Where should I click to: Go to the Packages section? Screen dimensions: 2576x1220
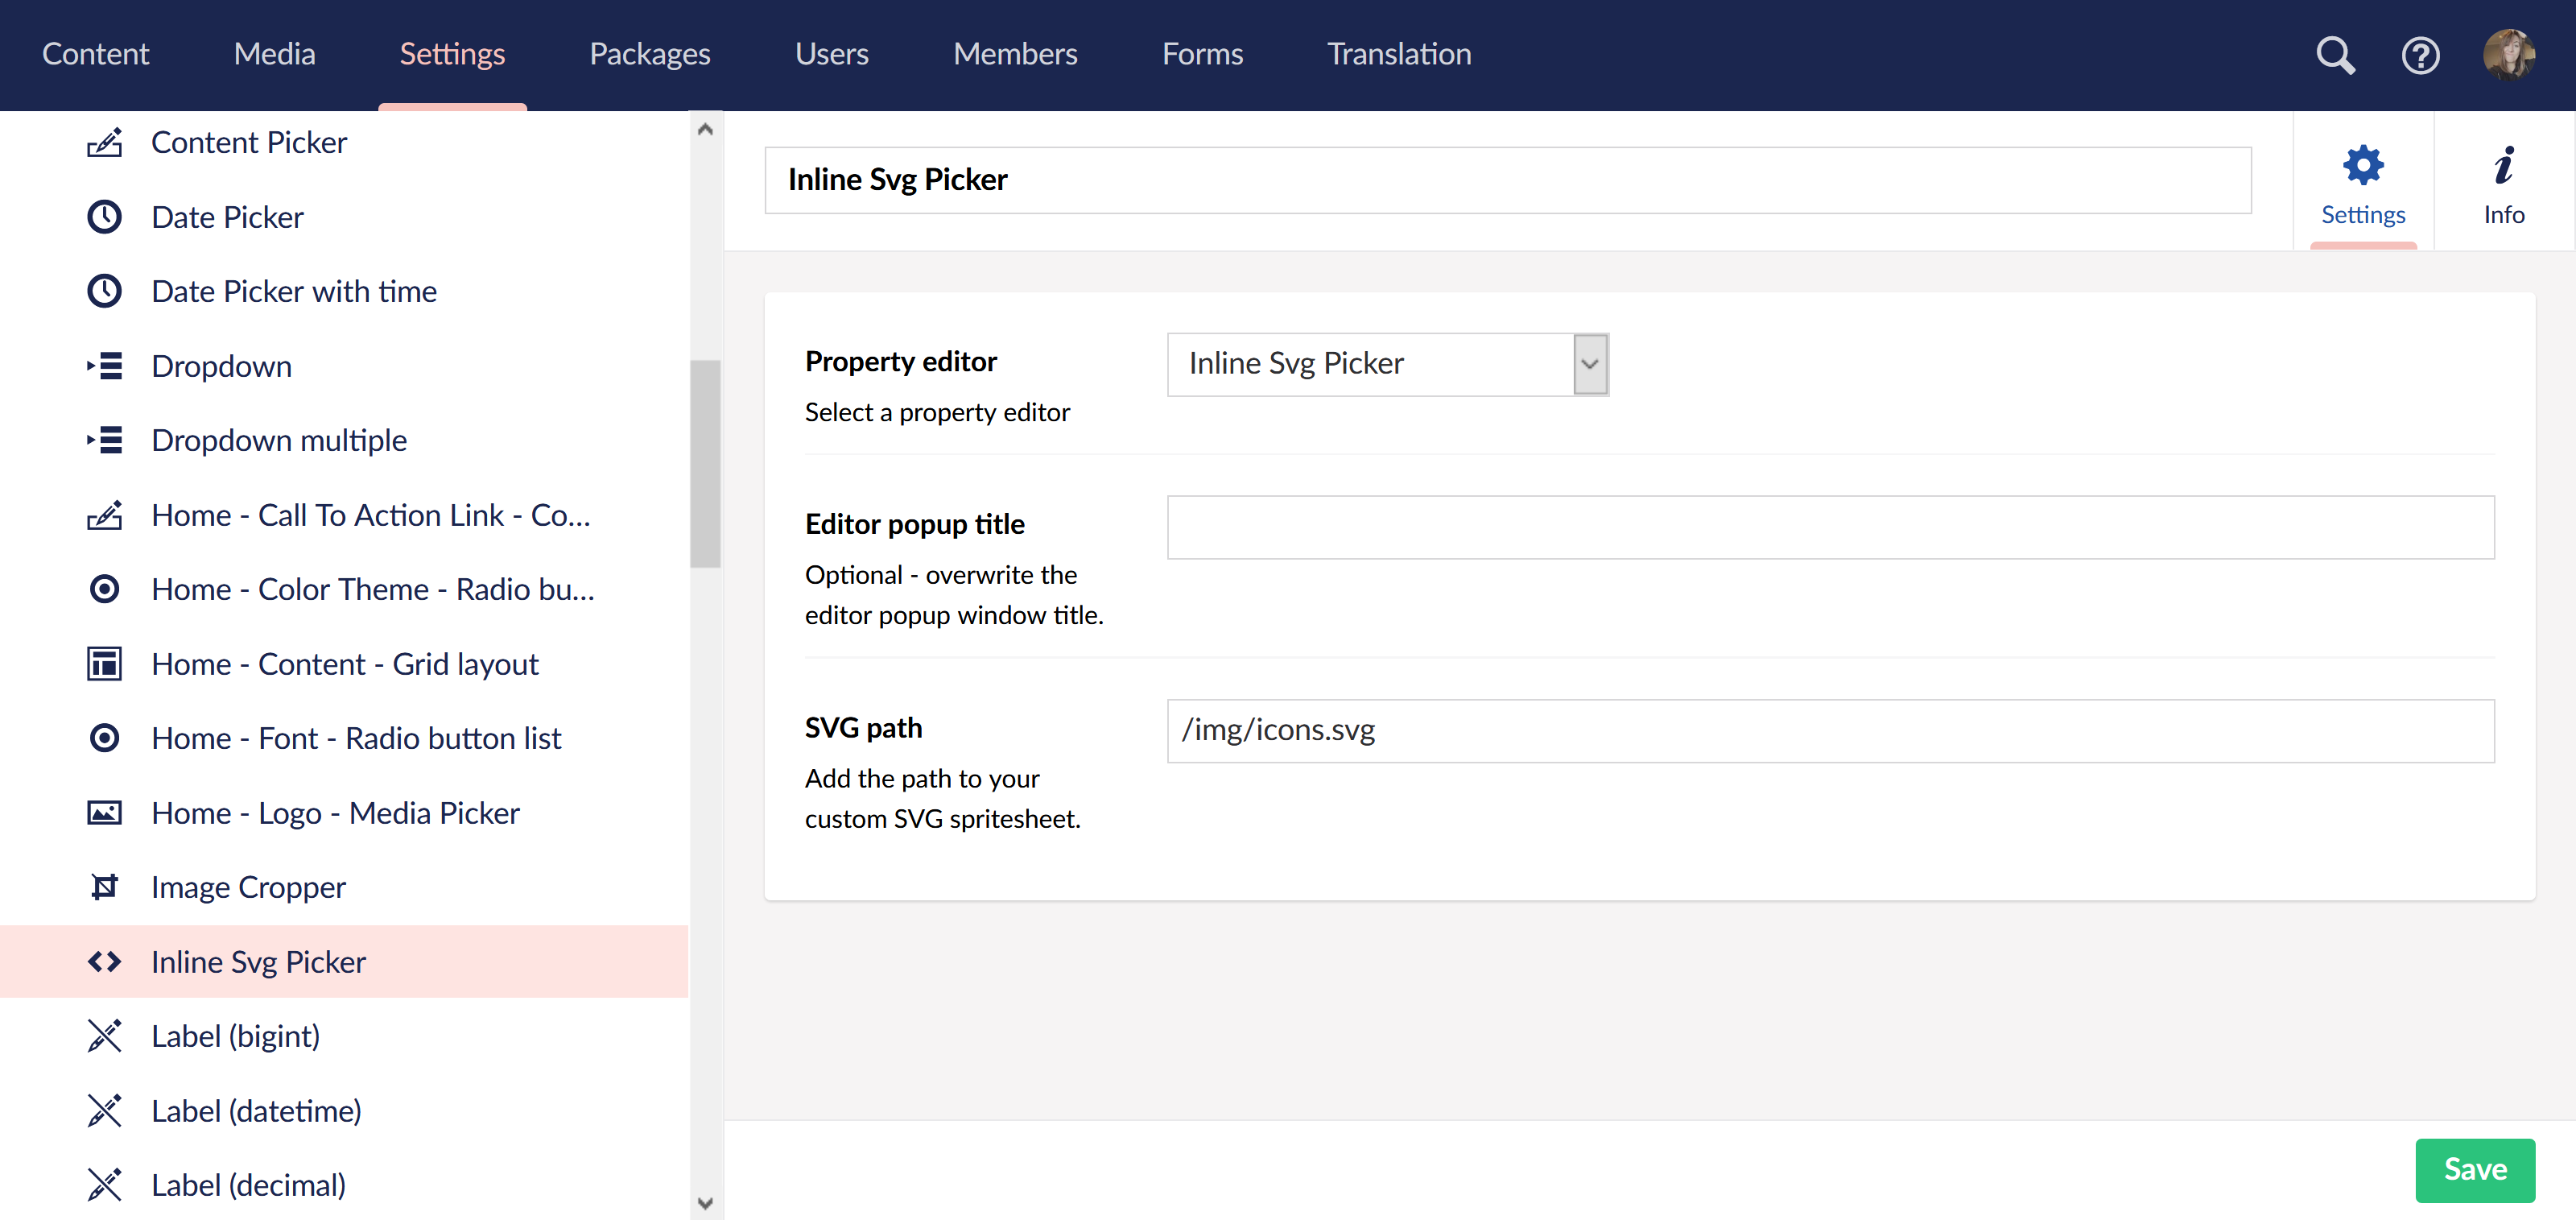point(649,54)
